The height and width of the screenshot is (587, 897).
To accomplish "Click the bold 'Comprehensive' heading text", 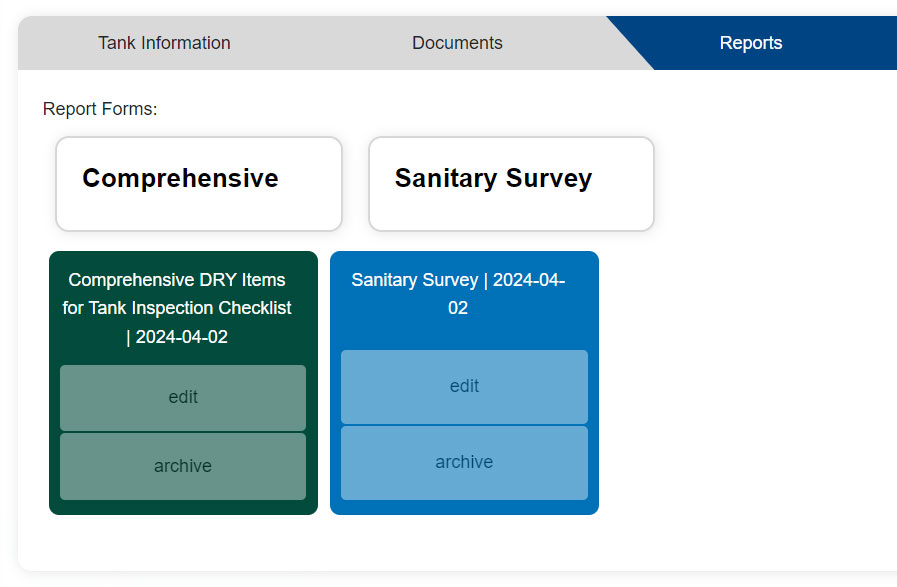I will [x=180, y=179].
